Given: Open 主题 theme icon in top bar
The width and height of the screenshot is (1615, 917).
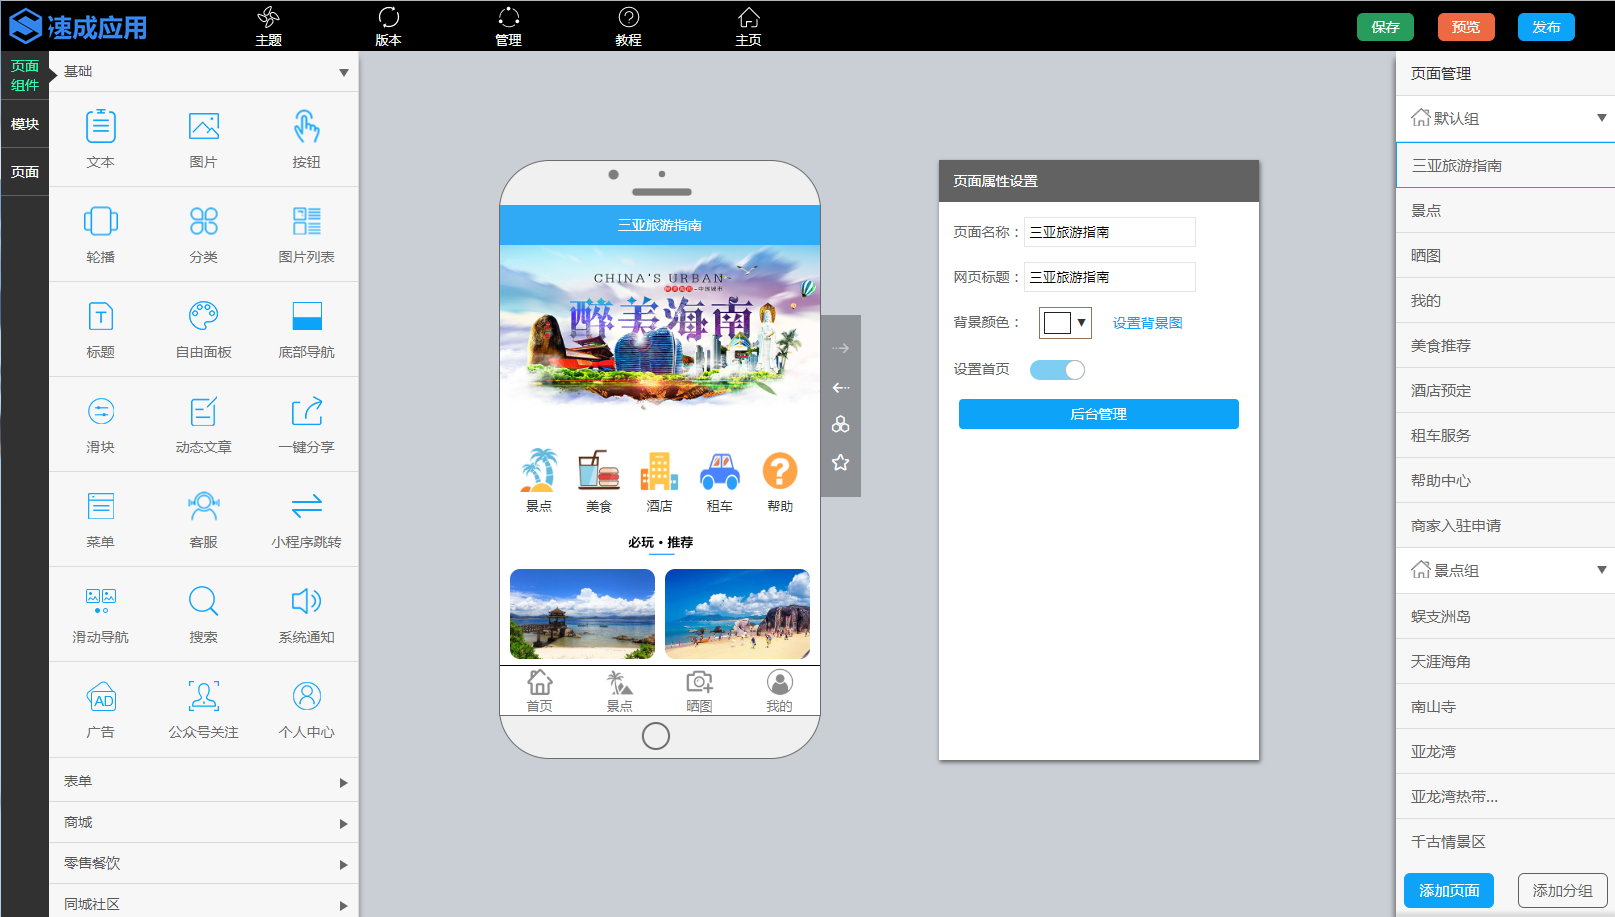Looking at the screenshot, I should tap(268, 25).
